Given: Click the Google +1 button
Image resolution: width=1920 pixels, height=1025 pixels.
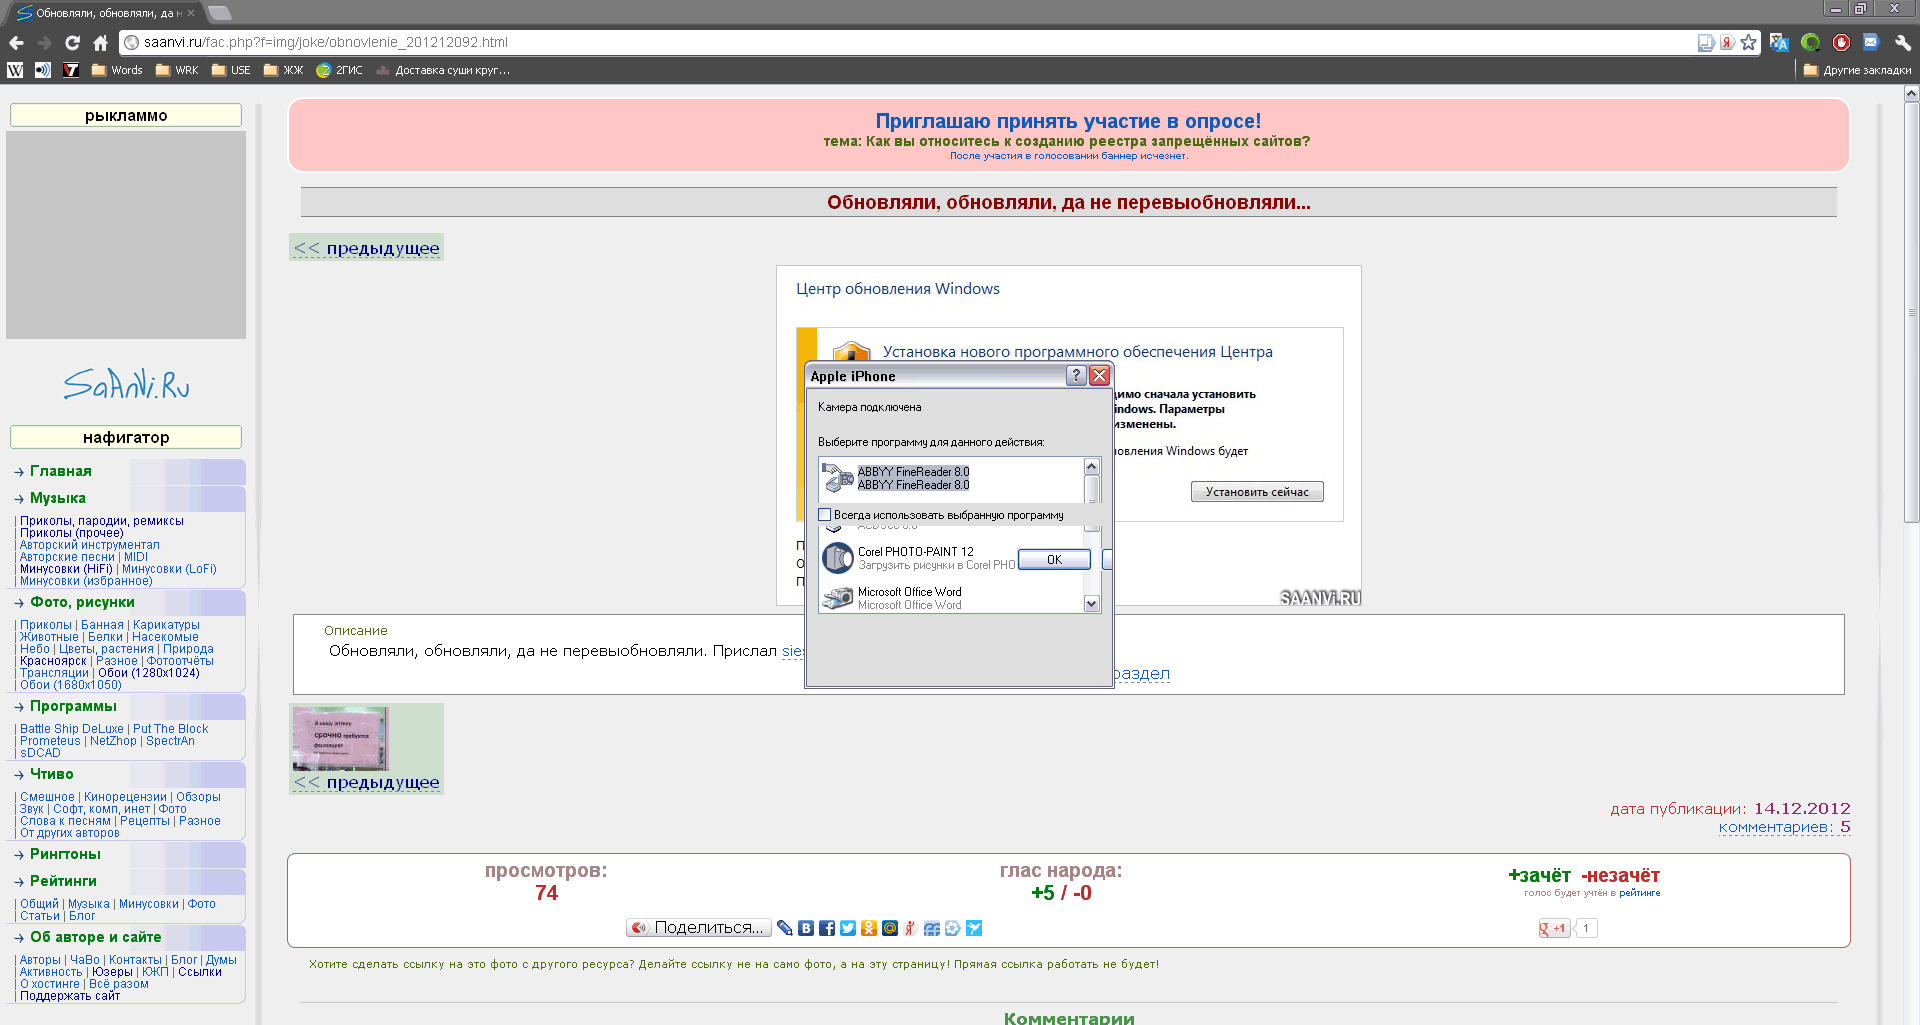Looking at the screenshot, I should [1554, 928].
